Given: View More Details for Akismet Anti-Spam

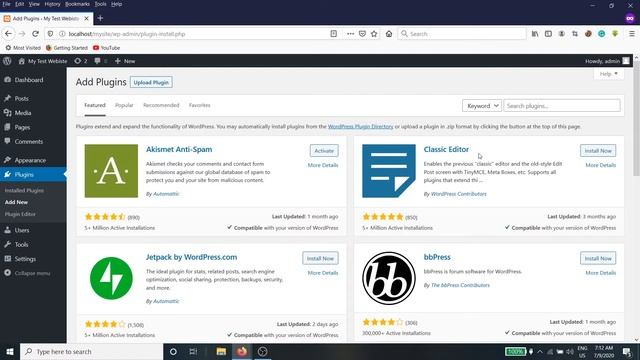Looking at the screenshot, I should 323,165.
